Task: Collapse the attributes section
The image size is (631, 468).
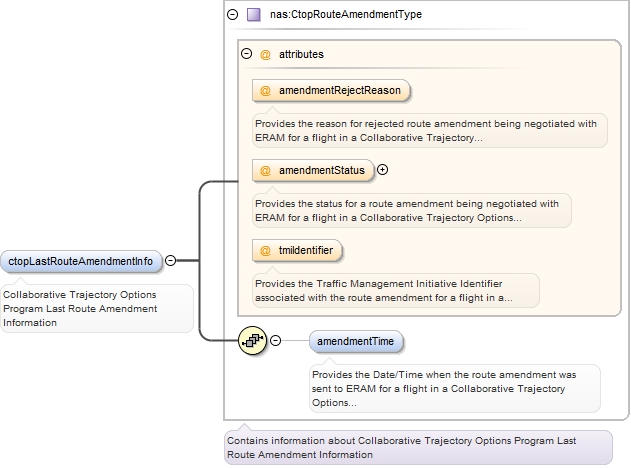Action: coord(247,54)
